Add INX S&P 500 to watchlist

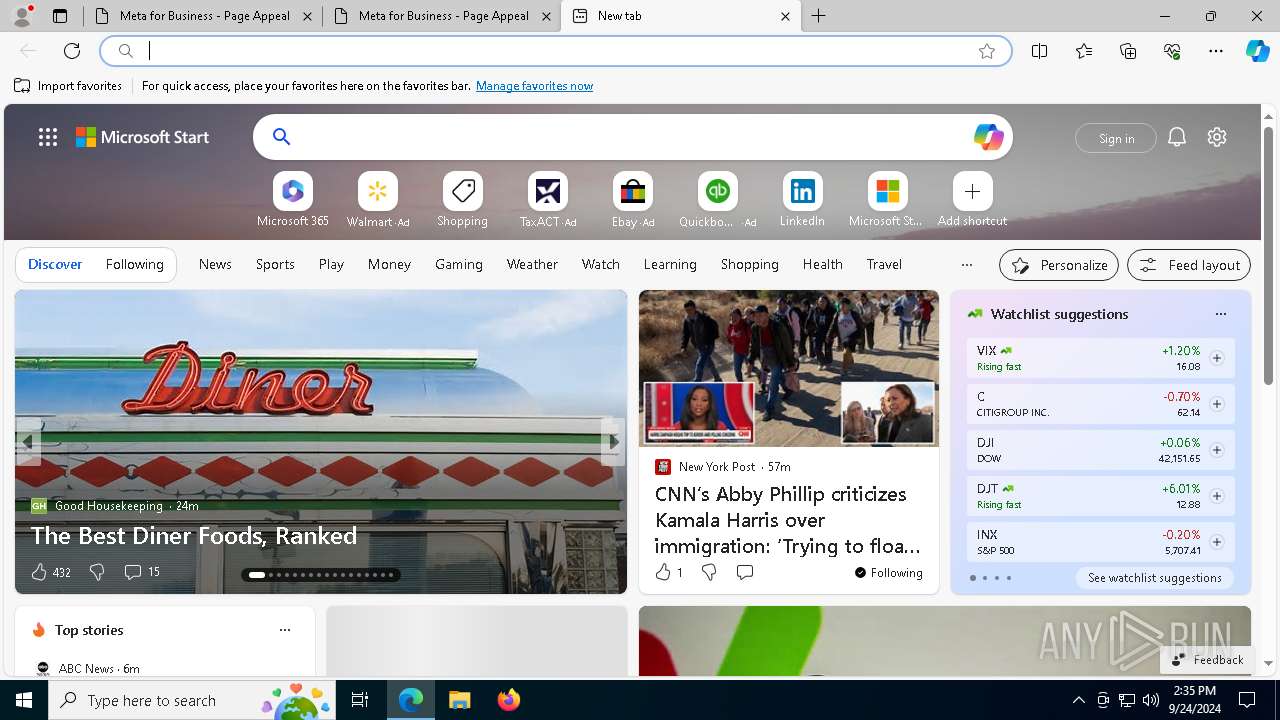point(1216,542)
